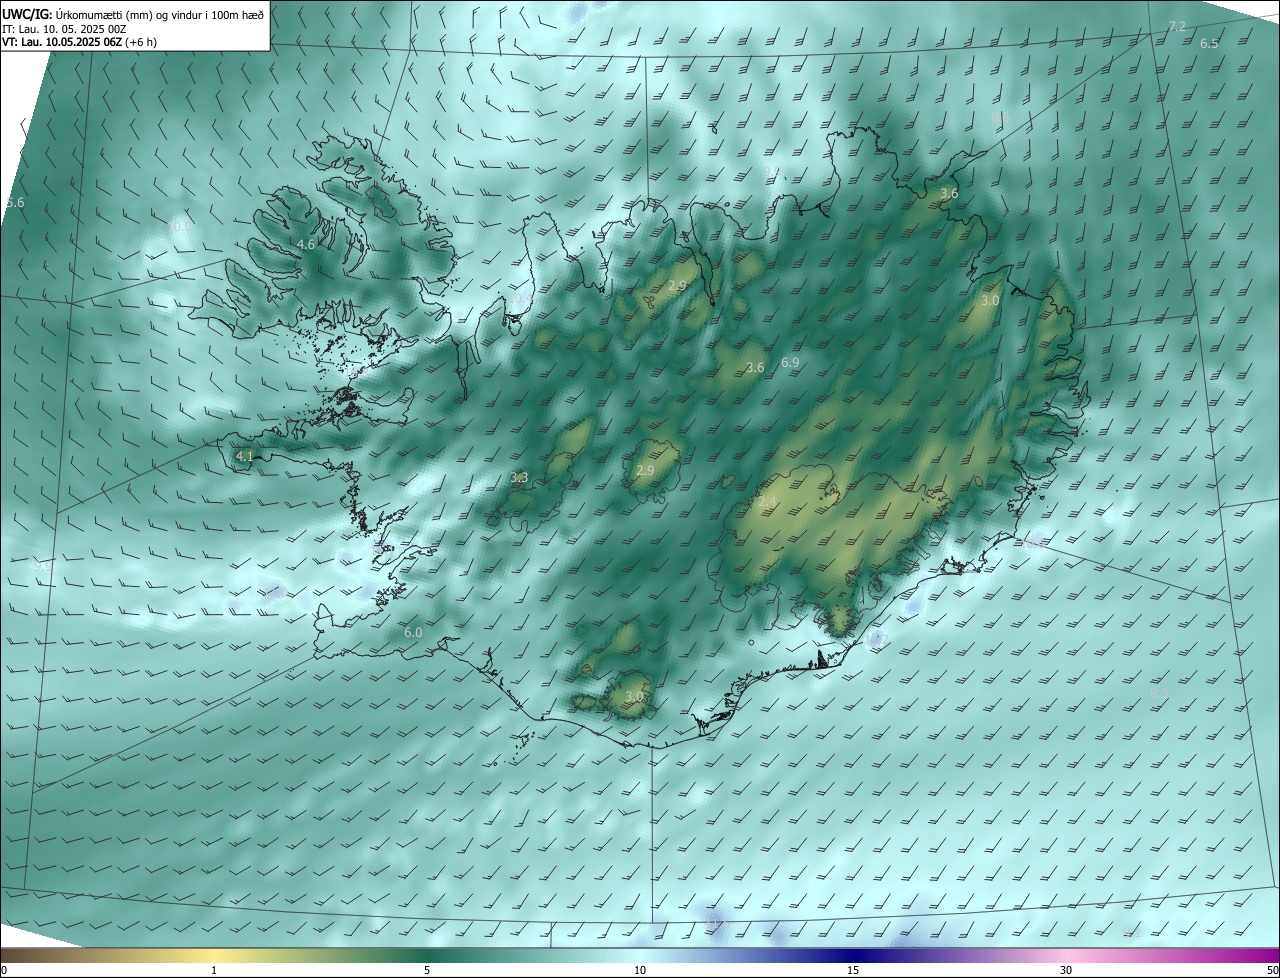1280x978 pixels.
Task: Click the 6.0 value in southwest Iceland
Action: coord(413,633)
